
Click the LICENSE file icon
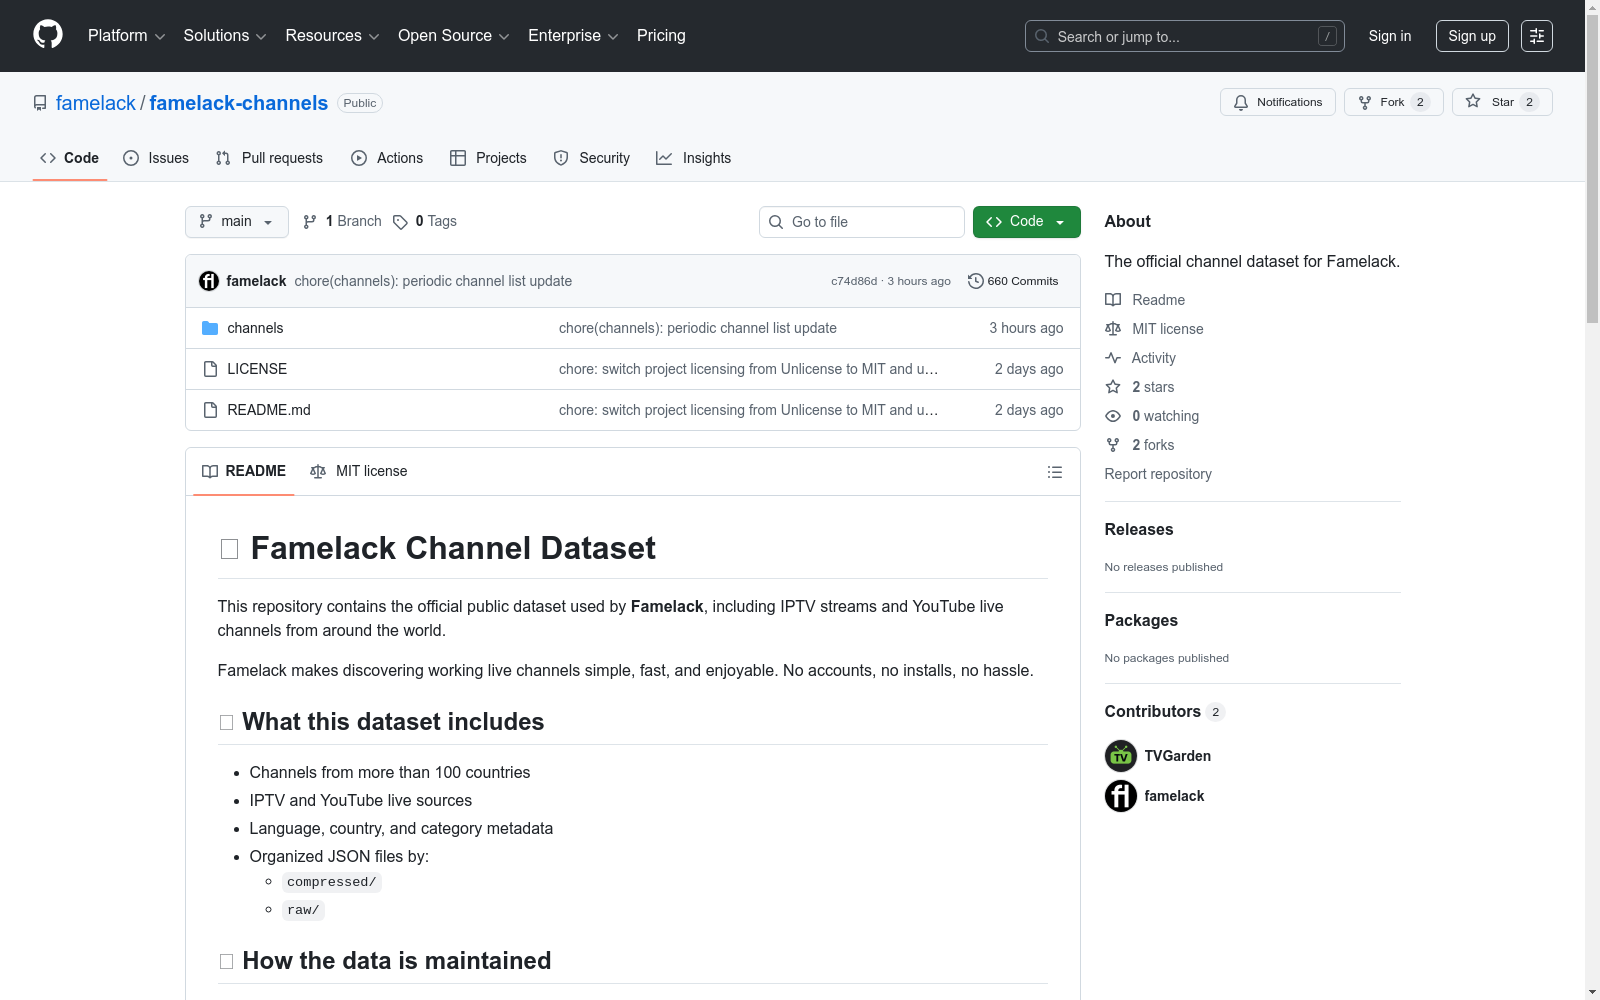point(210,369)
